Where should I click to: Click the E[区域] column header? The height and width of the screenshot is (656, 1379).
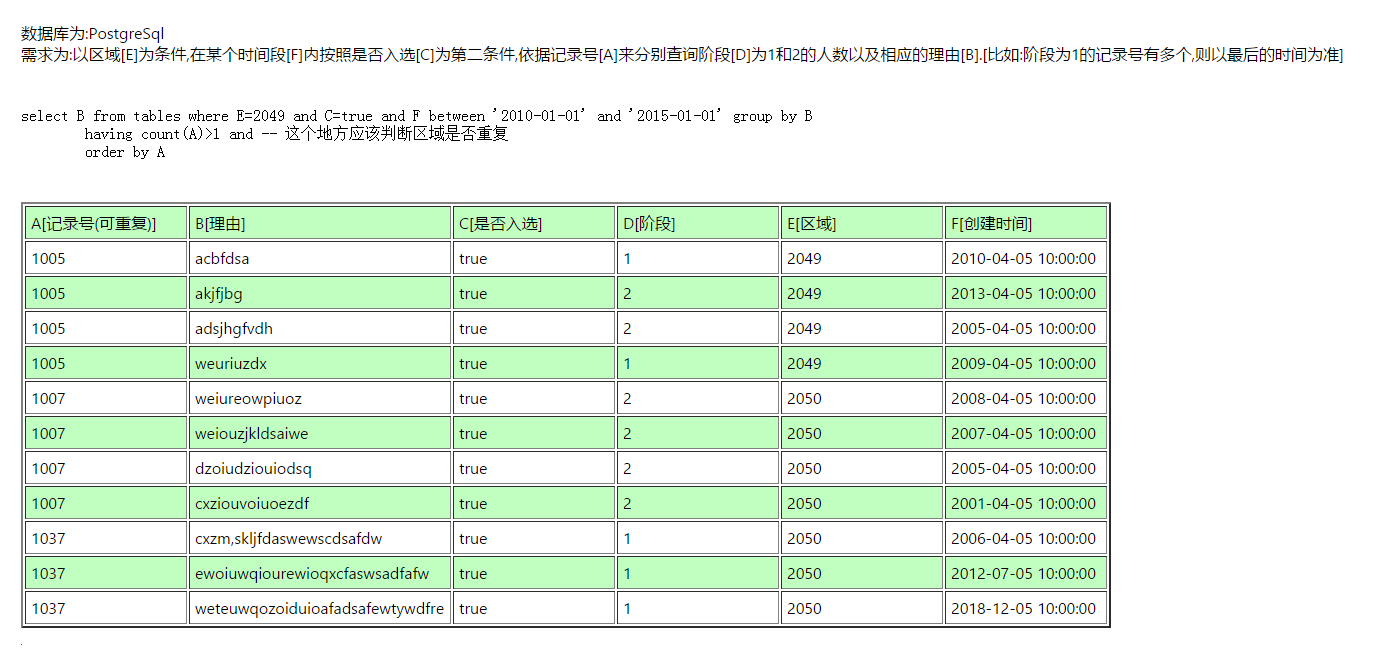(862, 224)
